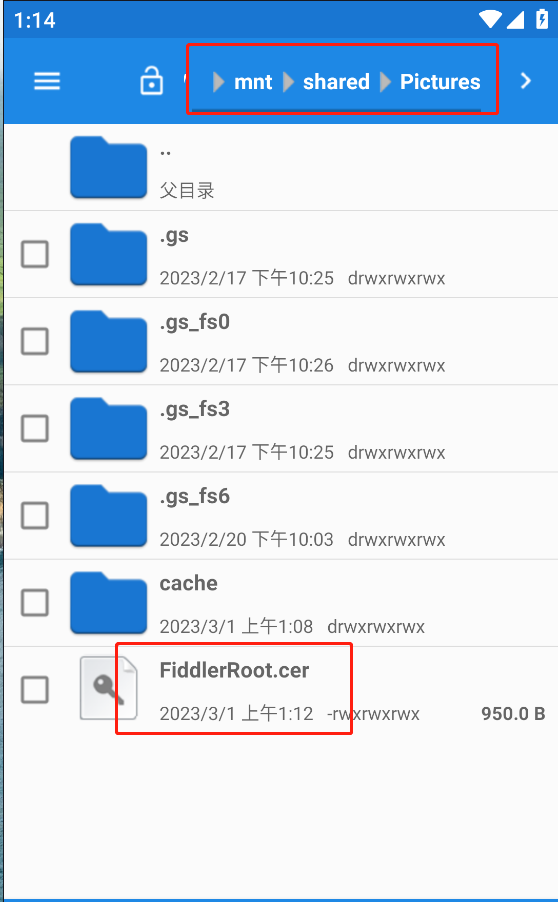Click the arrow before mnt breadcrumb
The width and height of the screenshot is (558, 902).
219,82
